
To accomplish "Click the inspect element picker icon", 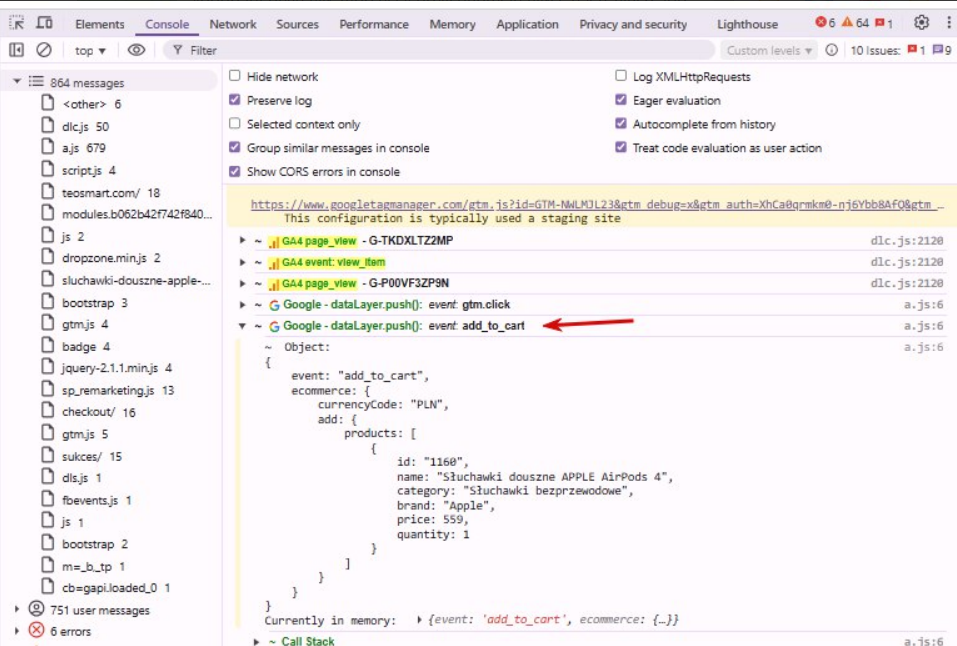I will coord(17,23).
